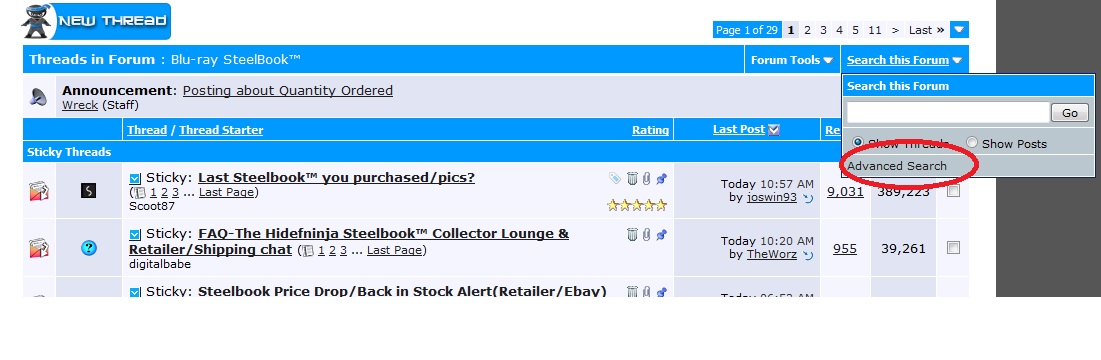The height and width of the screenshot is (360, 1101).
Task: Click the Go search button
Action: coord(1069,112)
